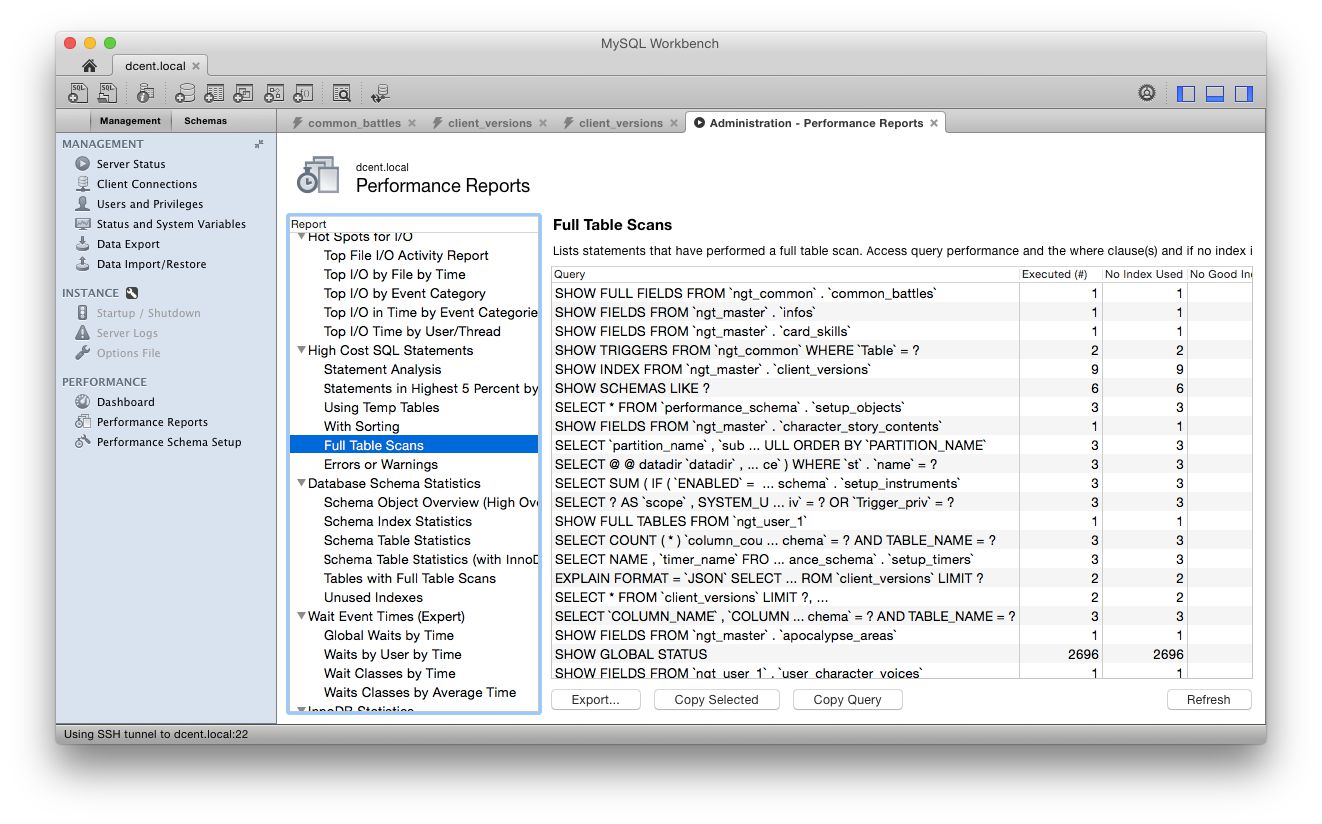Select Errors or Warnings report
The height and width of the screenshot is (824, 1322).
pyautogui.click(x=380, y=464)
